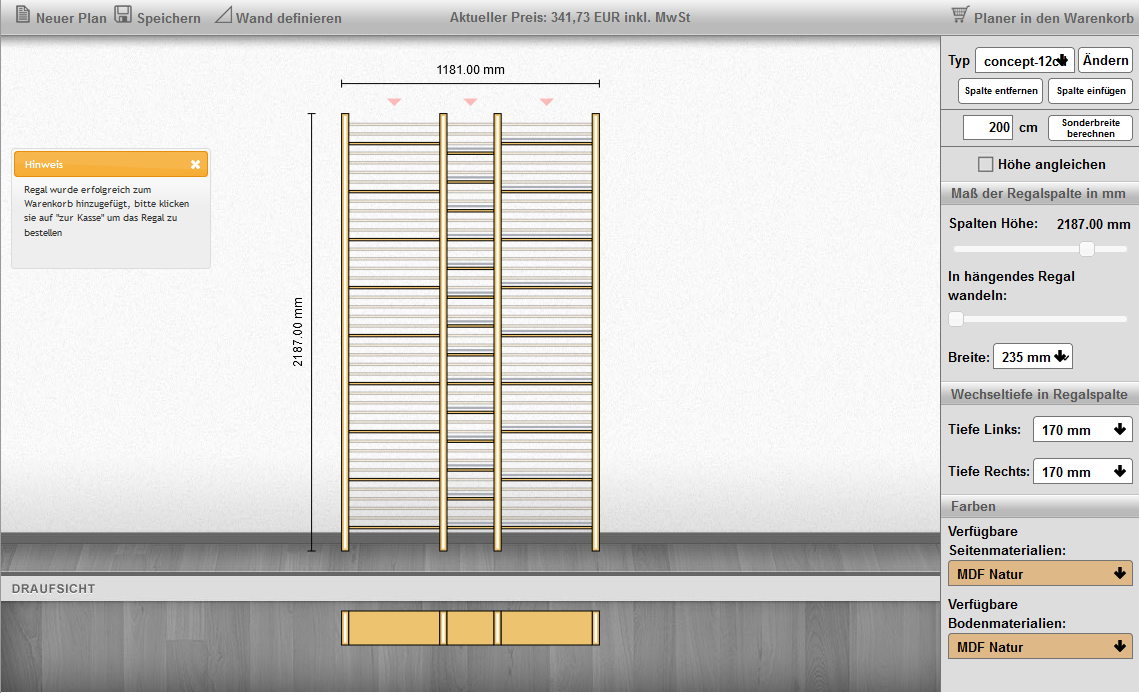Click the Wand definieren triangle icon
The width and height of the screenshot is (1139, 693).
(x=223, y=15)
